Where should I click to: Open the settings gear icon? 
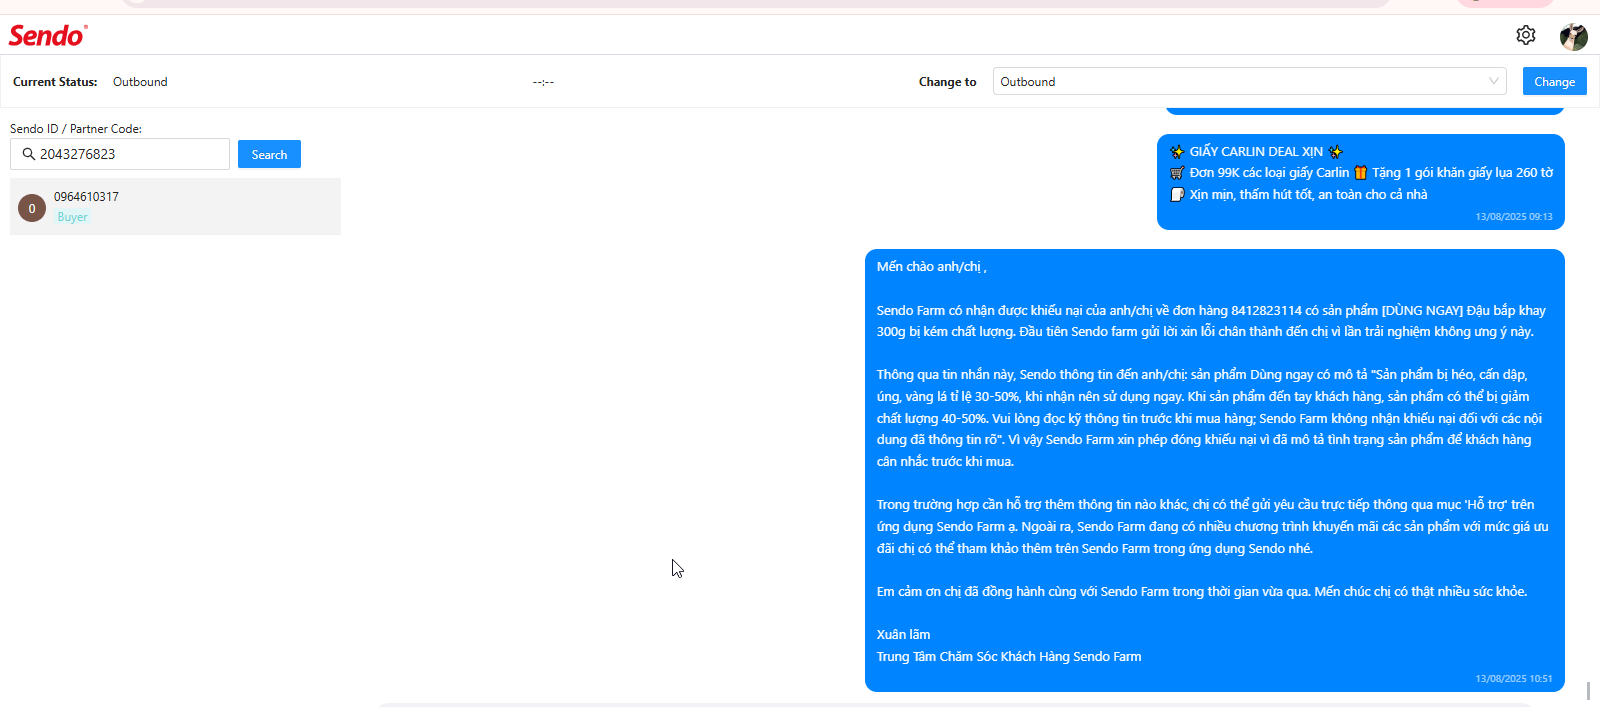[x=1525, y=35]
